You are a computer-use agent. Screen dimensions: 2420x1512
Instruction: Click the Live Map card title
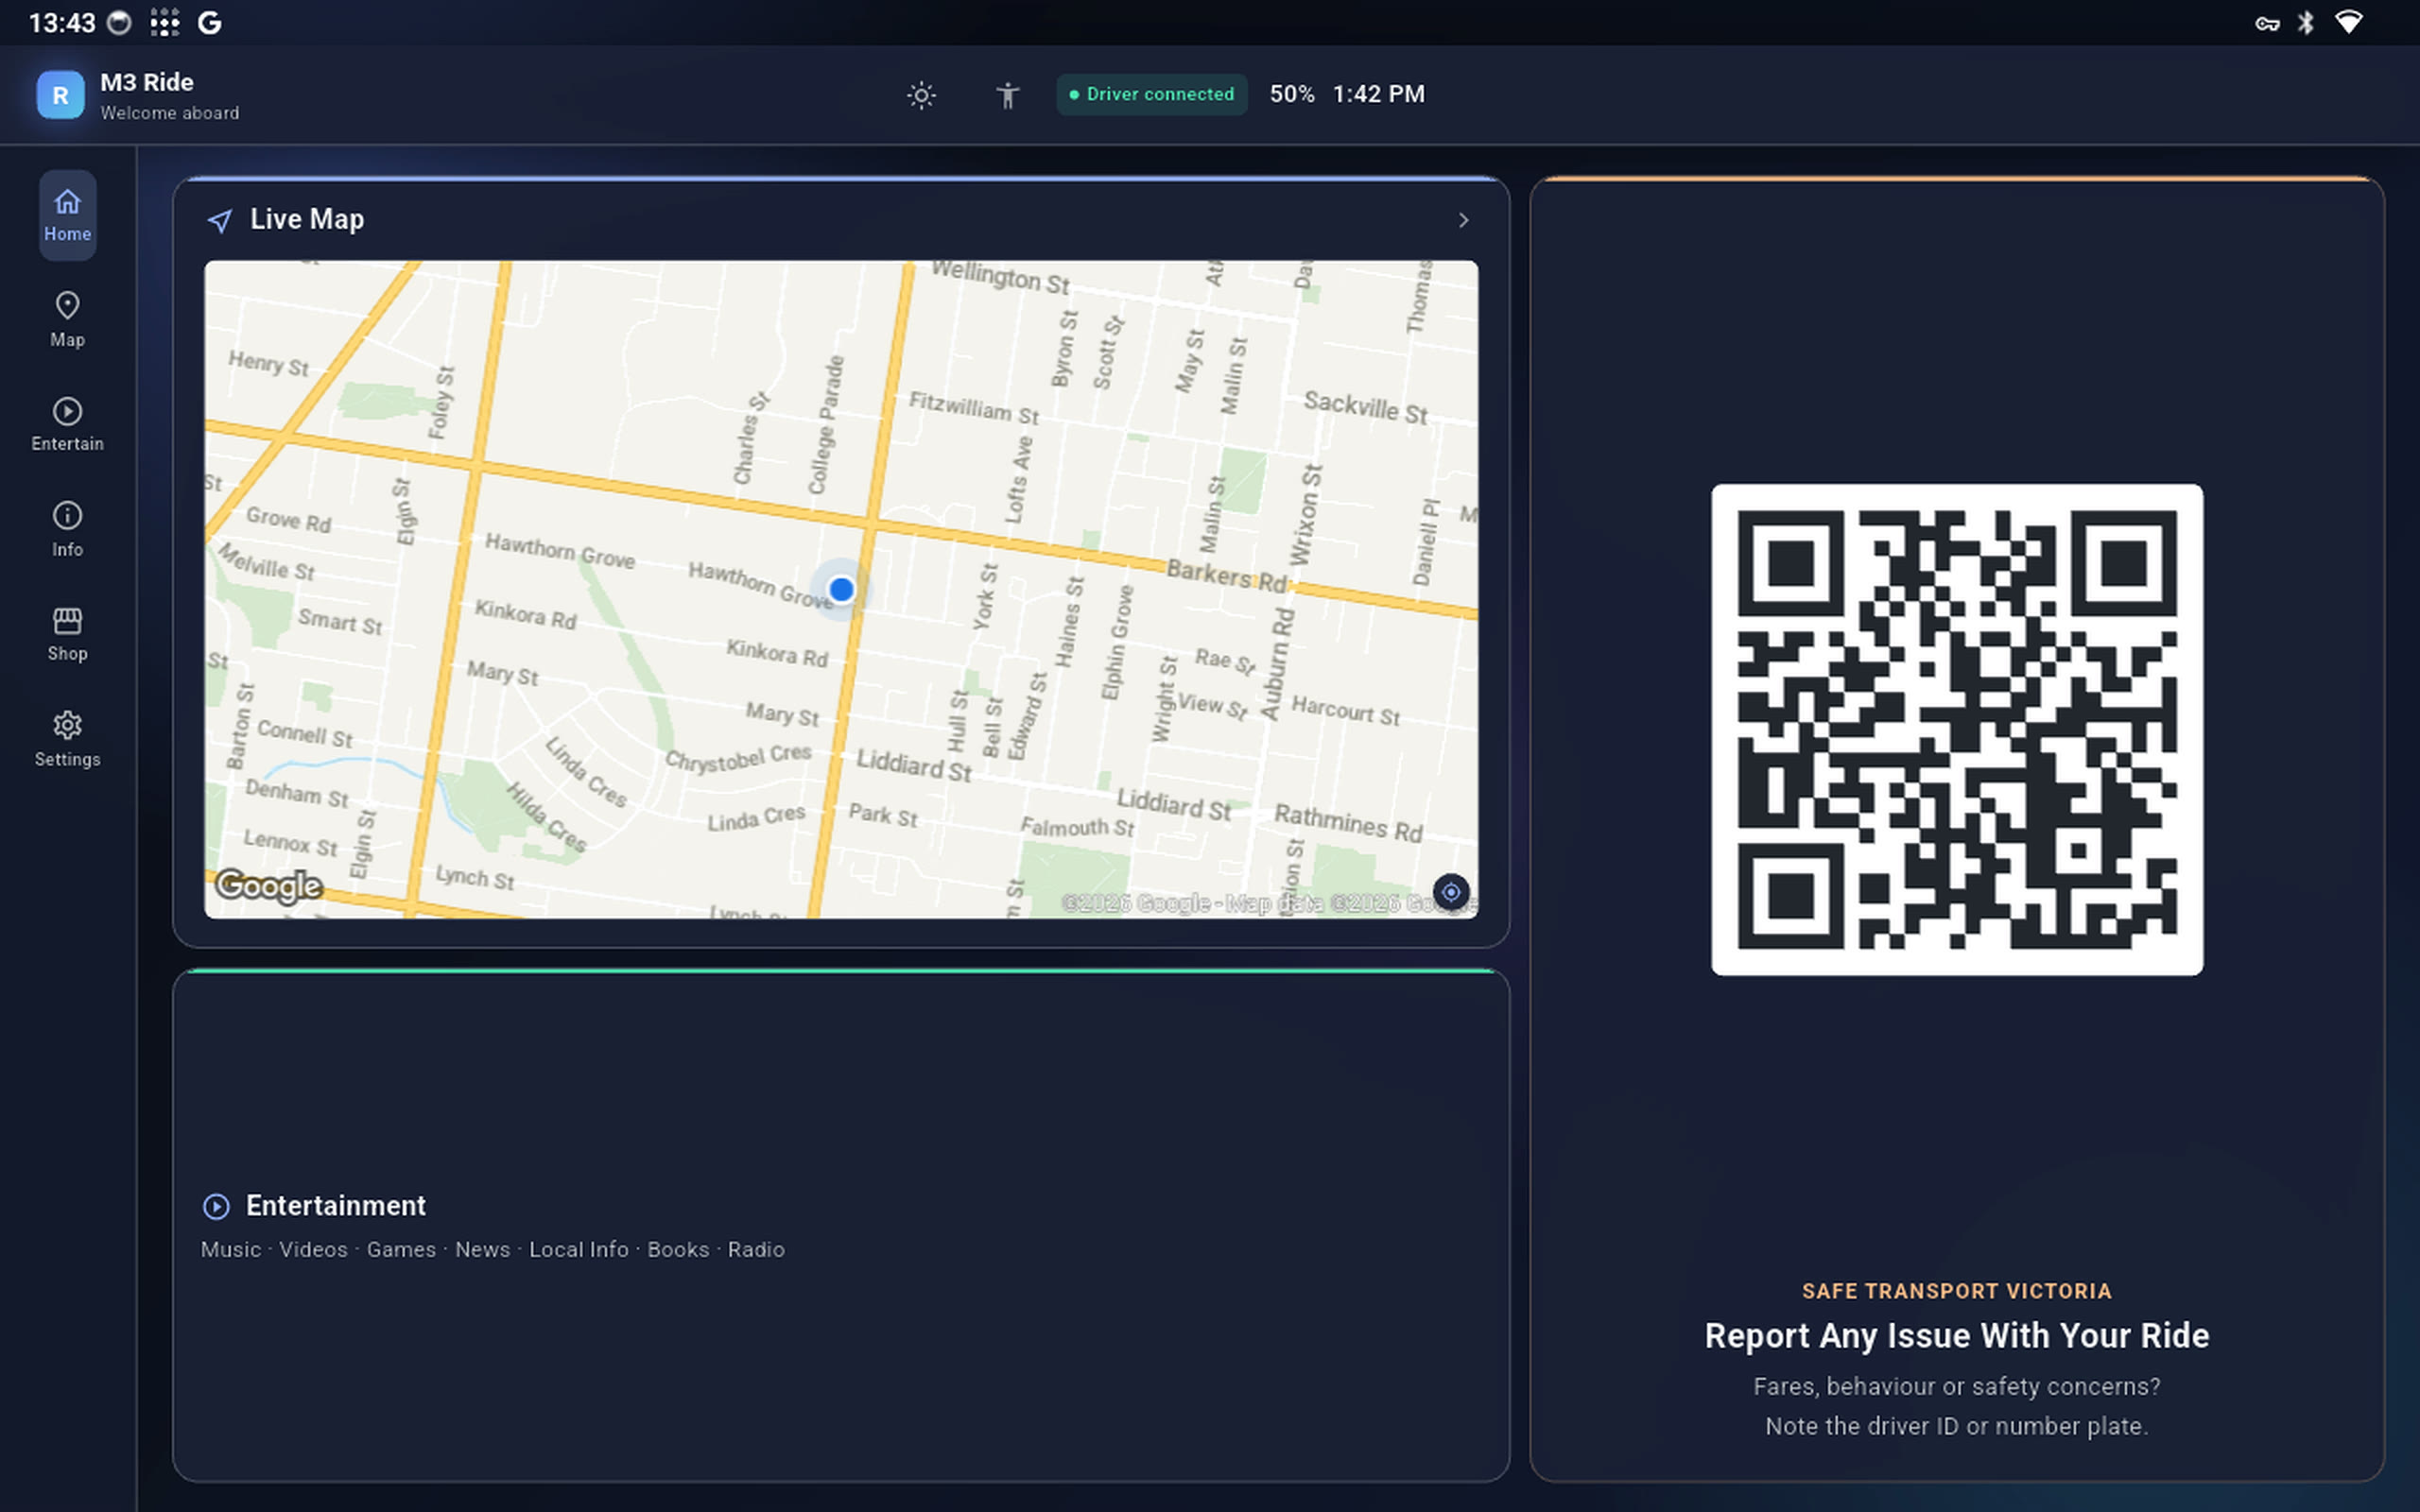click(x=307, y=219)
